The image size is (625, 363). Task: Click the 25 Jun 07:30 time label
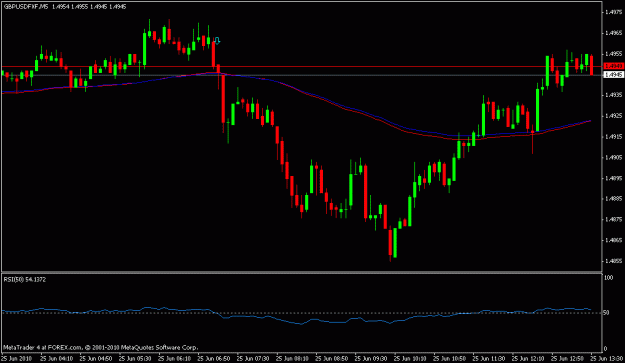click(x=254, y=358)
